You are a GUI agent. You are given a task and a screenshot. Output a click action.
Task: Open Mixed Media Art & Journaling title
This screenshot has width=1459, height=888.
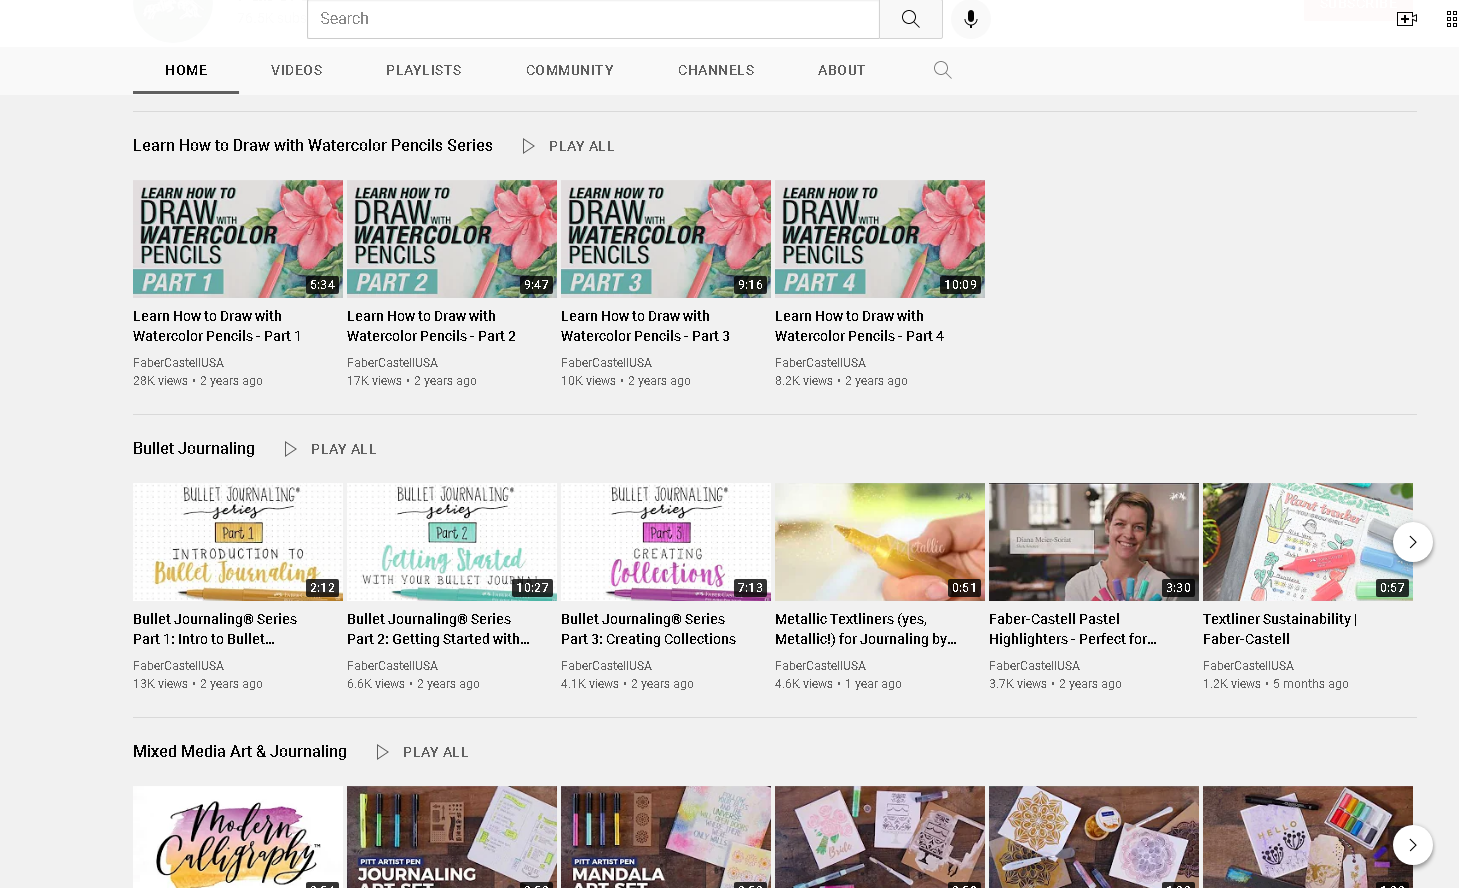pos(240,751)
